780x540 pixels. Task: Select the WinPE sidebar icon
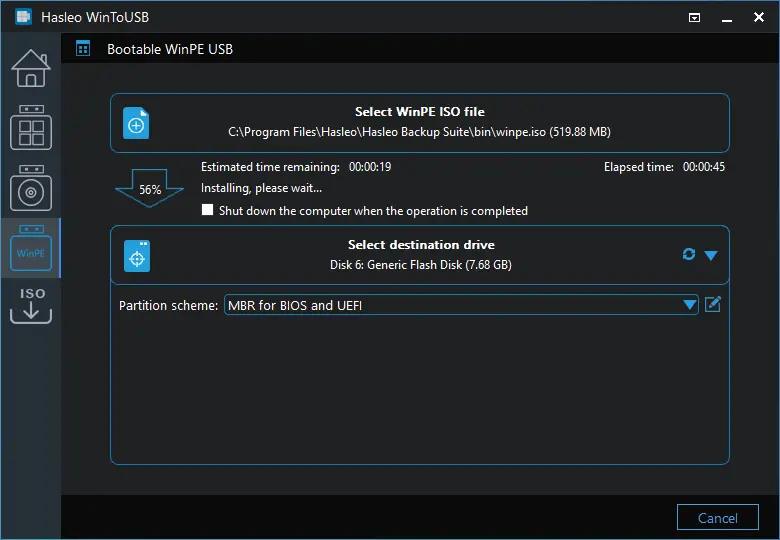[31, 248]
